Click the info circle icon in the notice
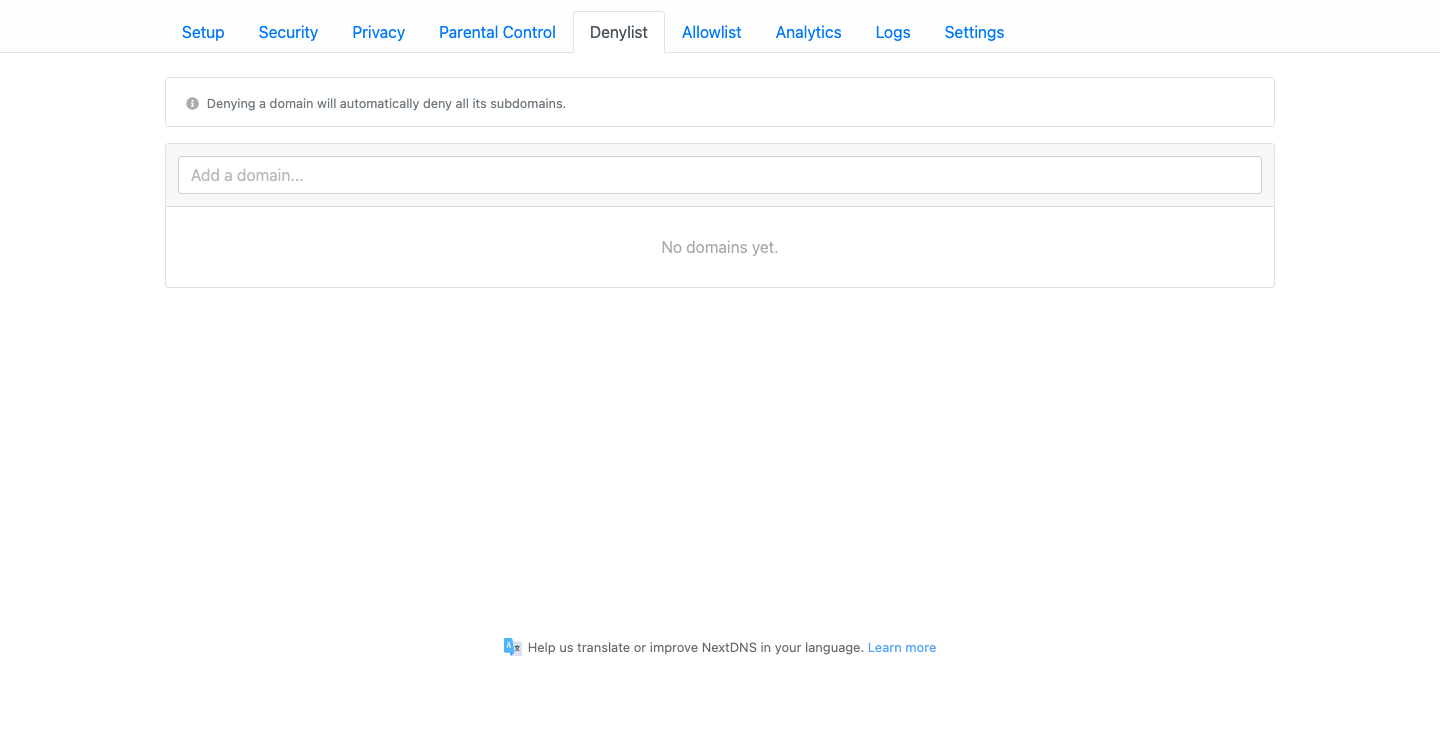The width and height of the screenshot is (1440, 730). click(193, 103)
